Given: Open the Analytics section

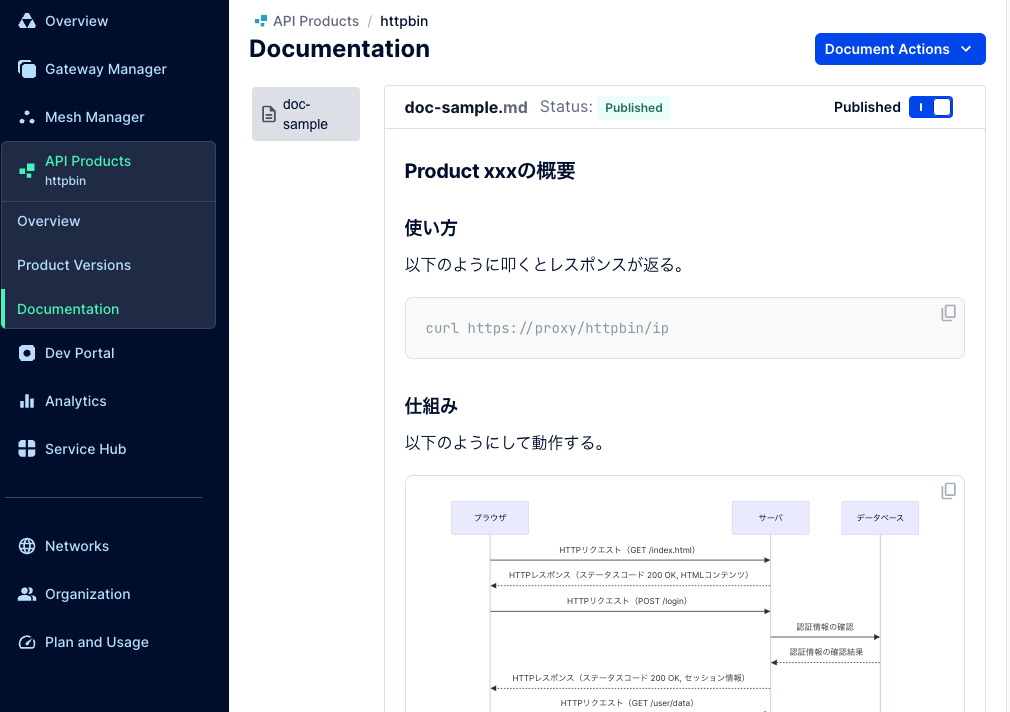Looking at the screenshot, I should click(75, 401).
